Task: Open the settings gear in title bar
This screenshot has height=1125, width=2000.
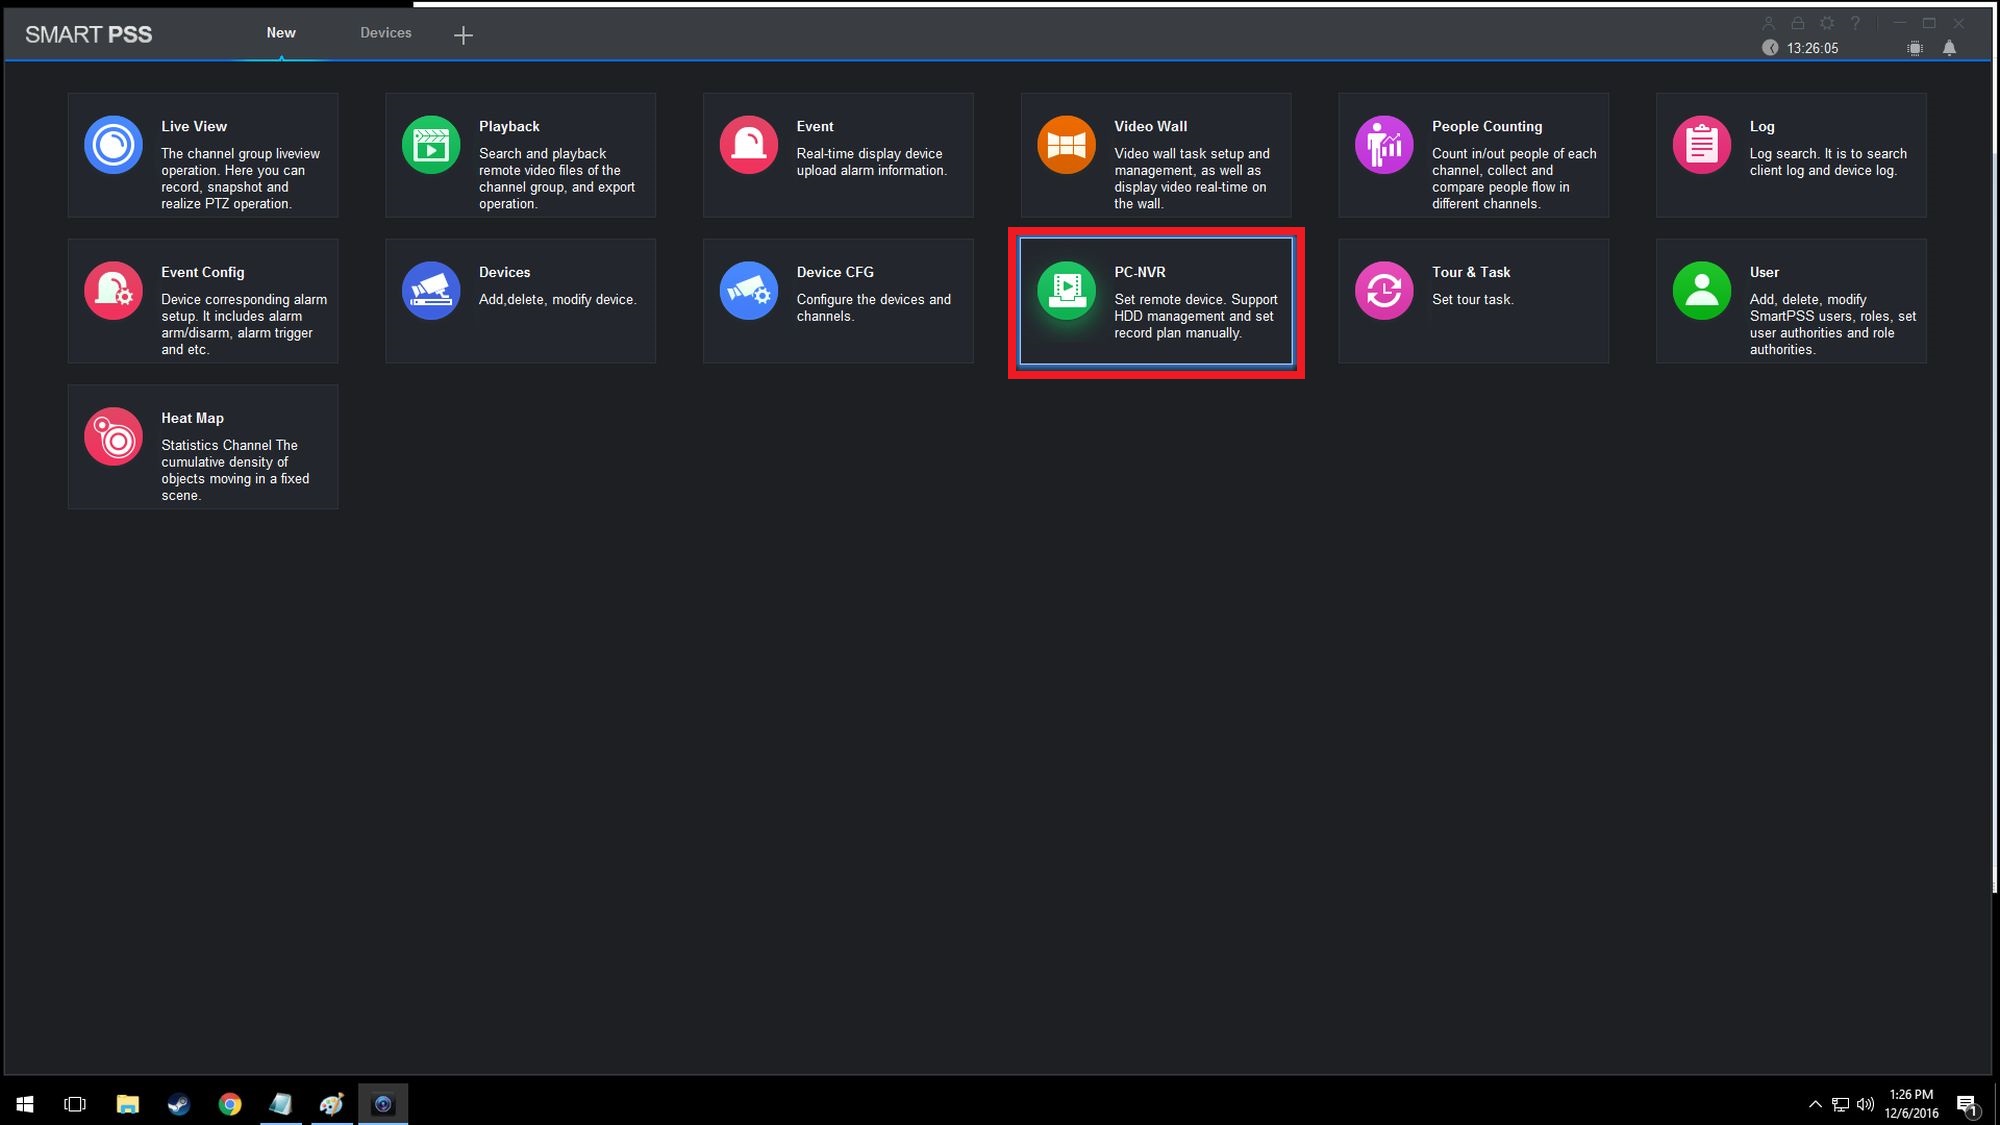Action: pyautogui.click(x=1827, y=23)
